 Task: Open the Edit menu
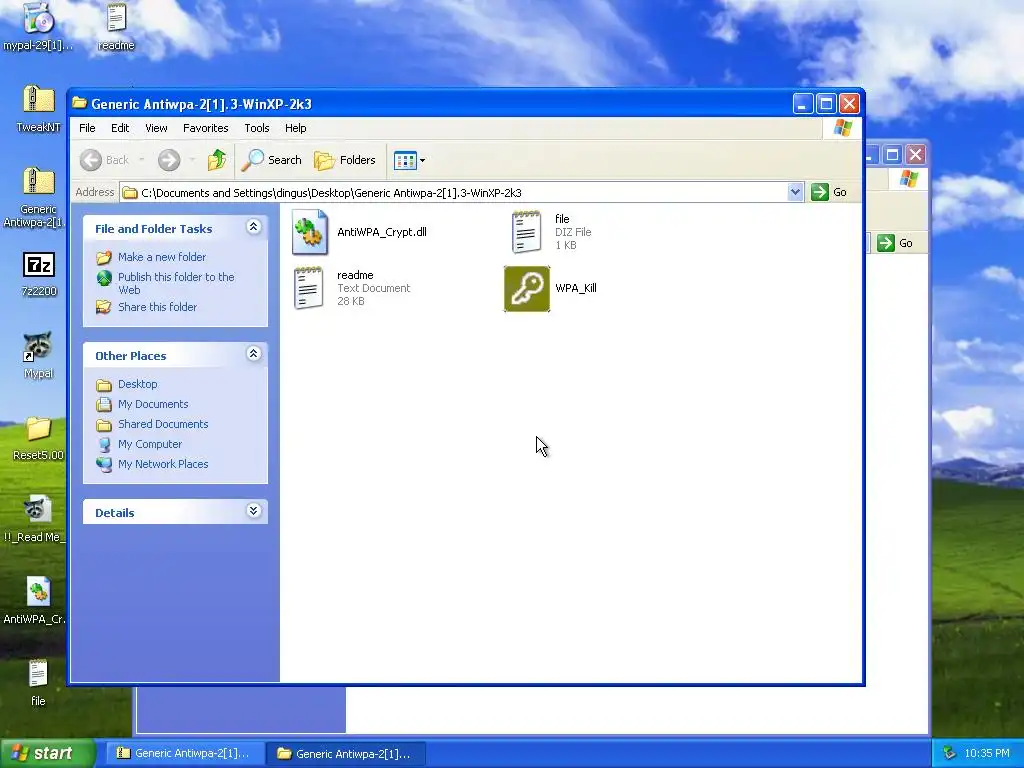[120, 128]
